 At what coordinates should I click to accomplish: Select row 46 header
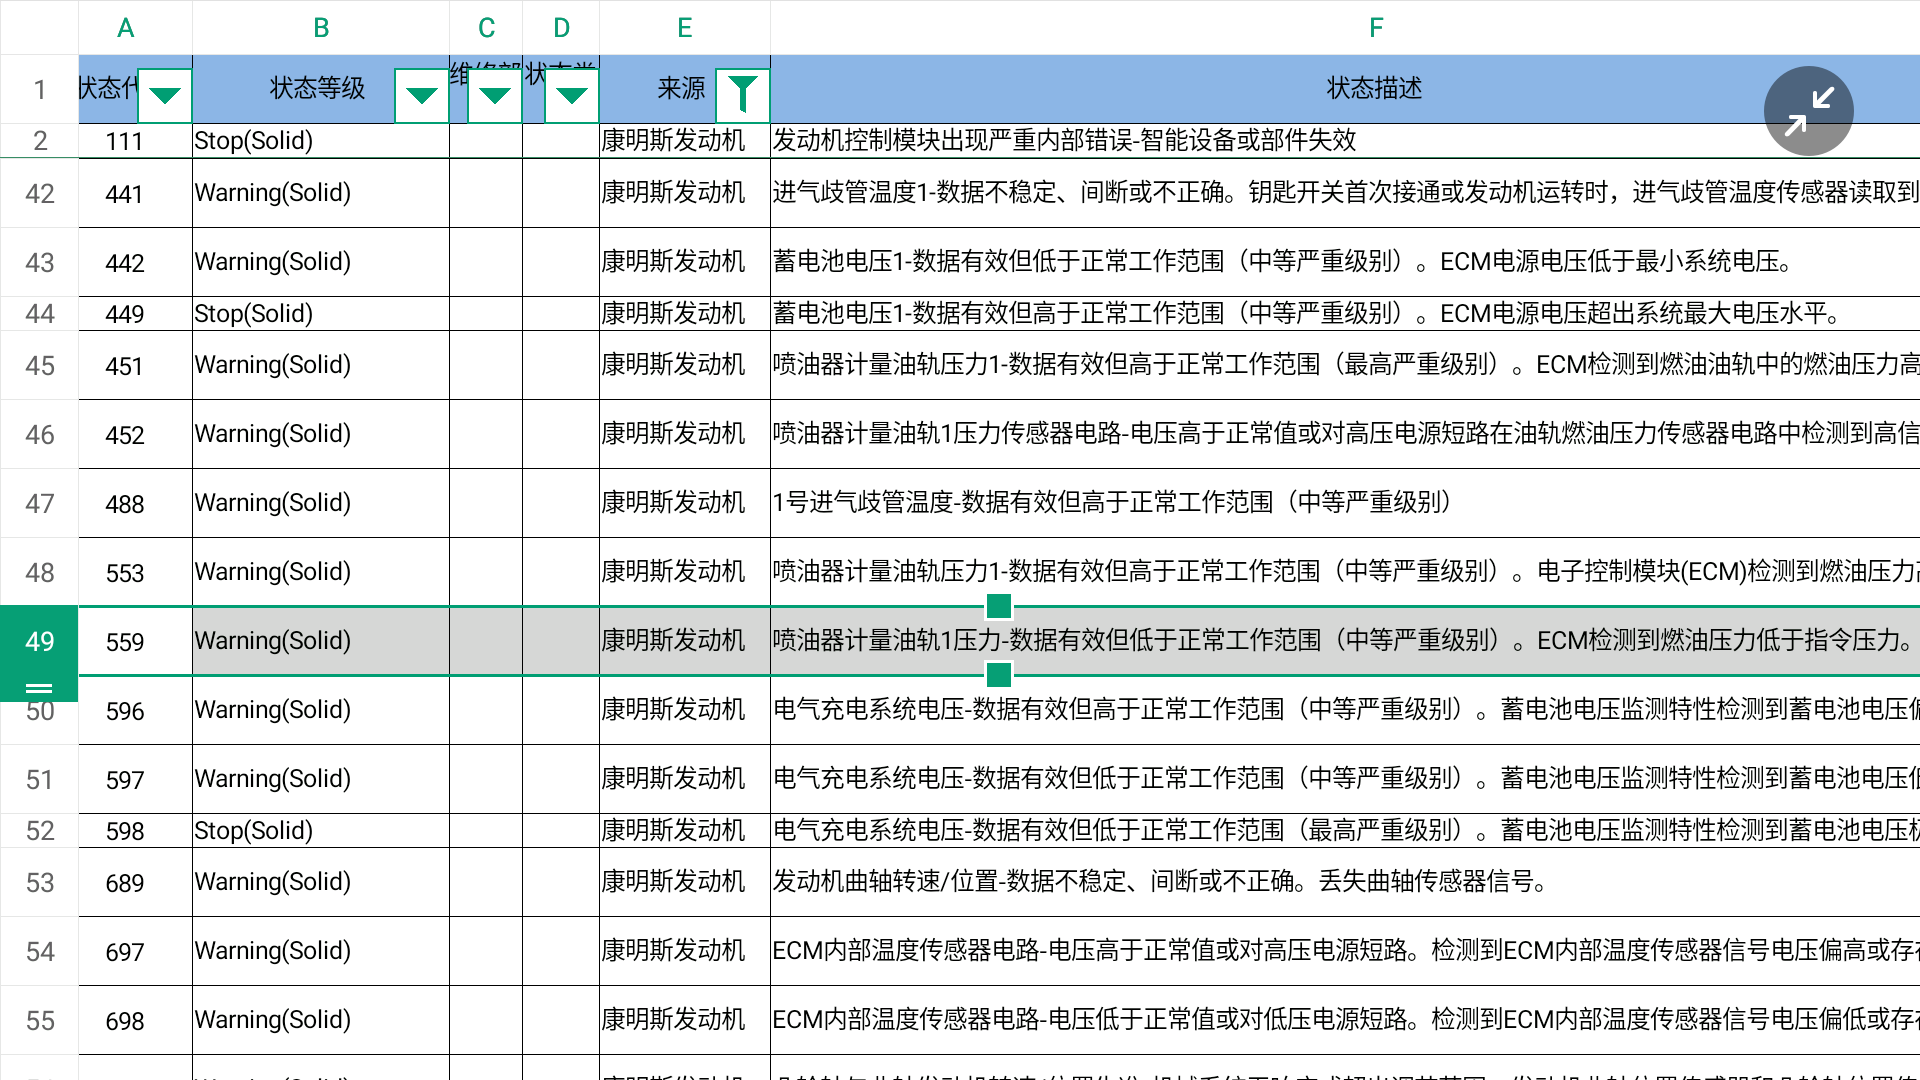[x=39, y=434]
